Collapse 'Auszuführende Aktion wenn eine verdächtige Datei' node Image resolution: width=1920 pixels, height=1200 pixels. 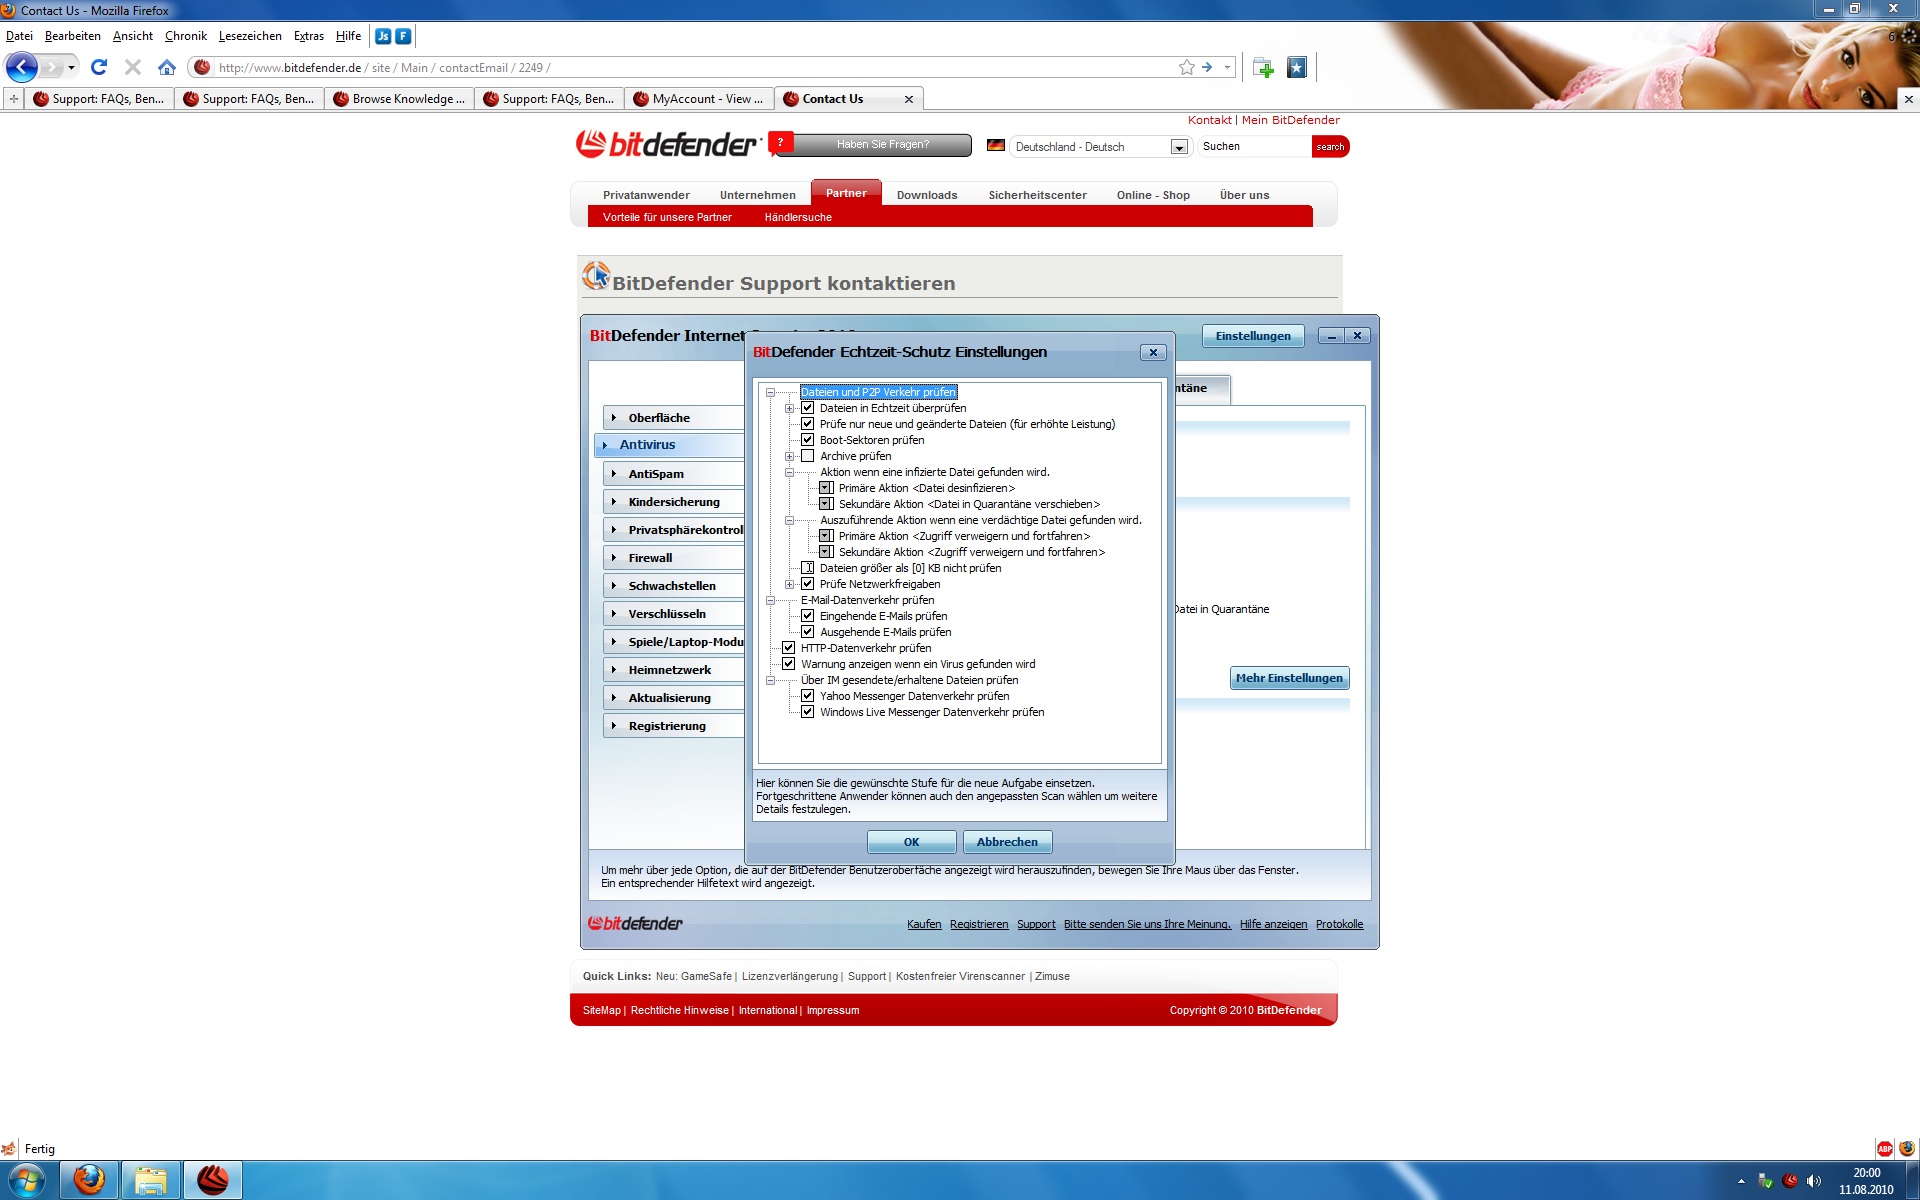coord(789,520)
